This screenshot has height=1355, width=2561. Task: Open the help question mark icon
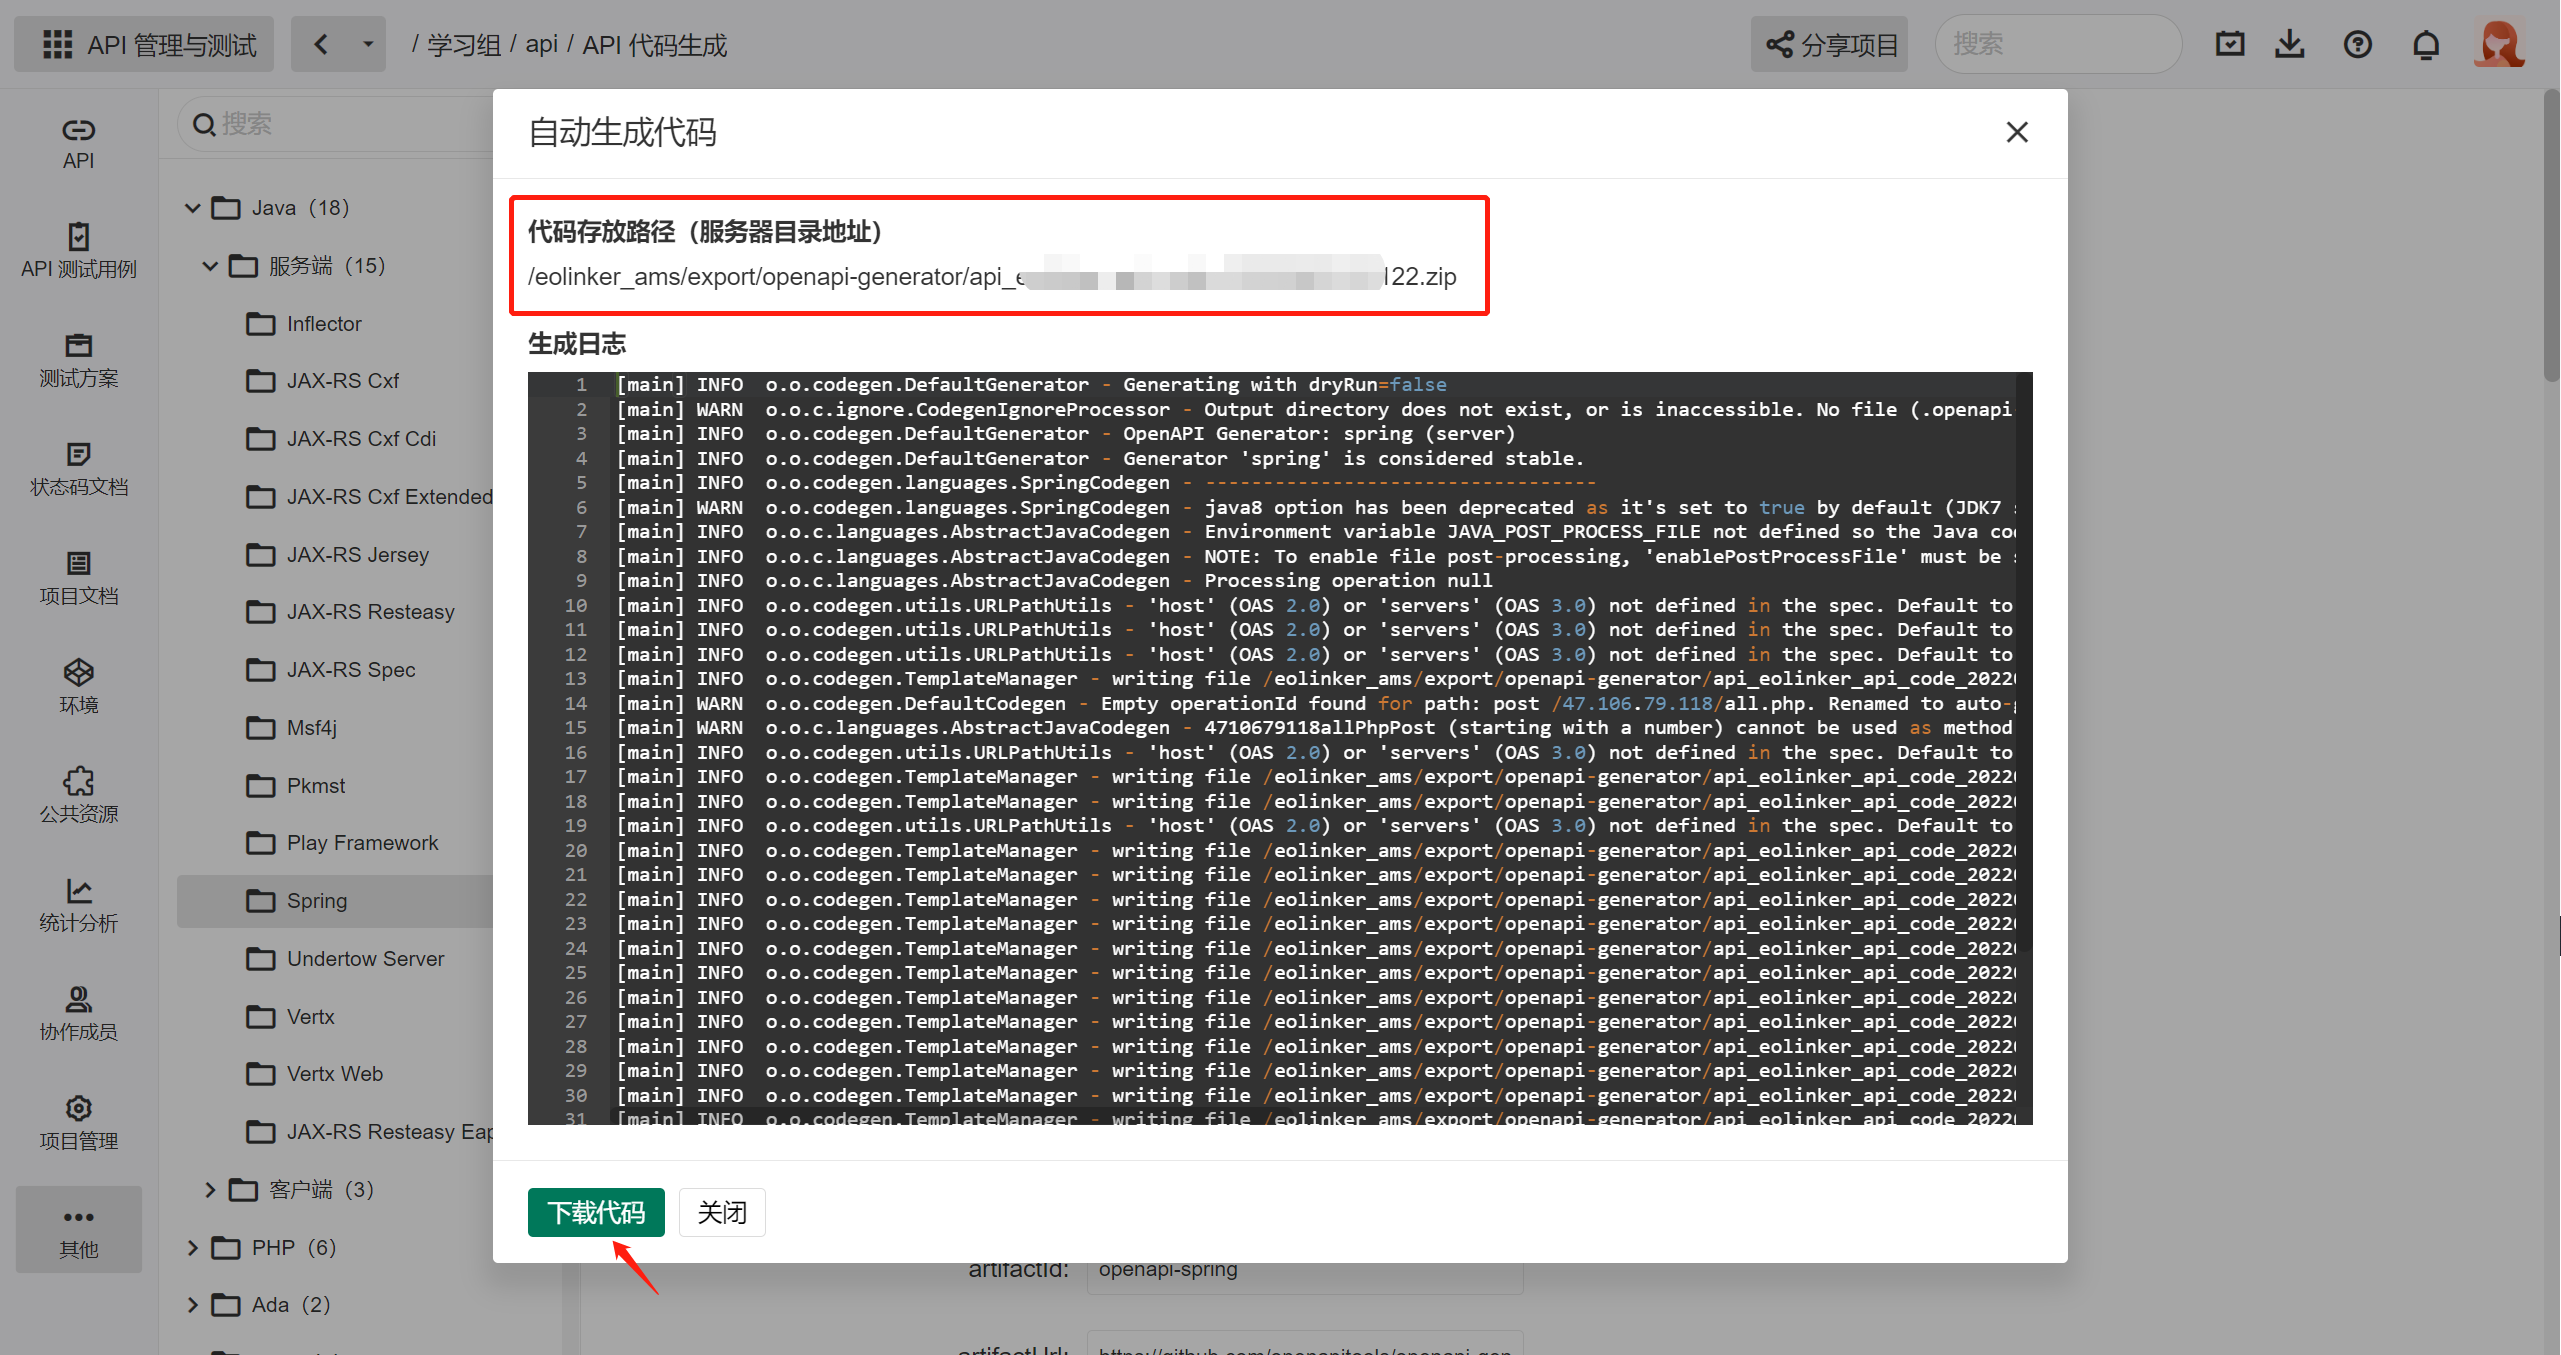pos(2357,45)
